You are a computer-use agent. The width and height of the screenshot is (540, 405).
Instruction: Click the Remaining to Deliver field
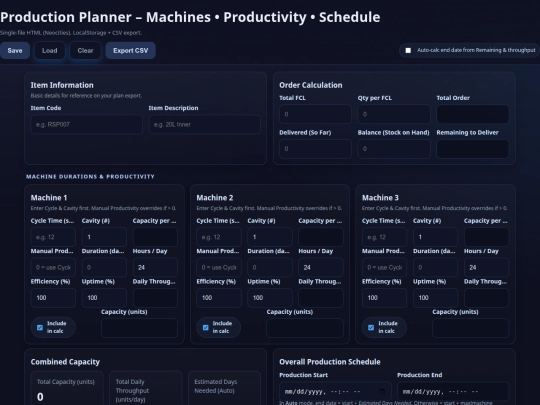[x=472, y=149]
